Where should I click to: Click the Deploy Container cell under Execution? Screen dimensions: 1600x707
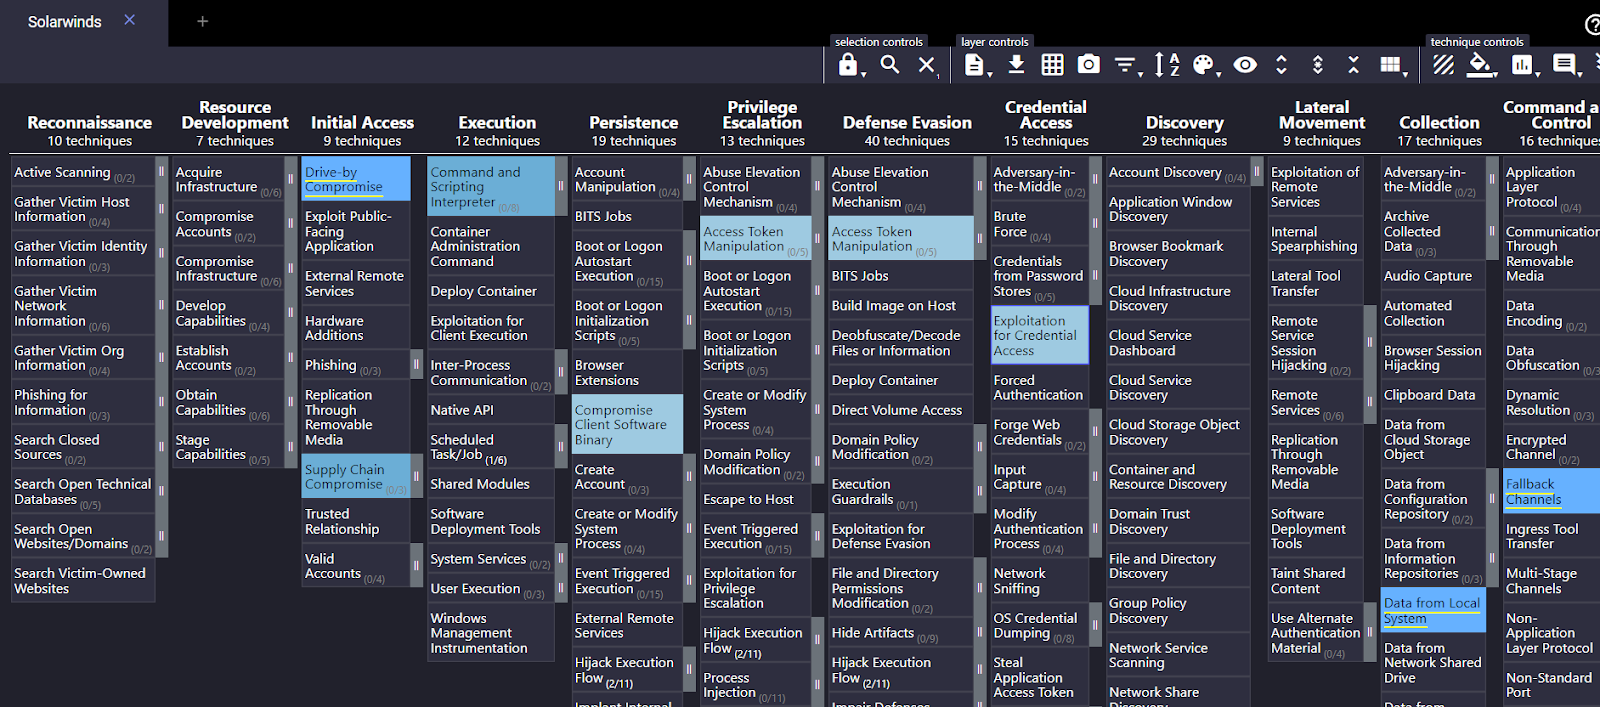[x=490, y=291]
